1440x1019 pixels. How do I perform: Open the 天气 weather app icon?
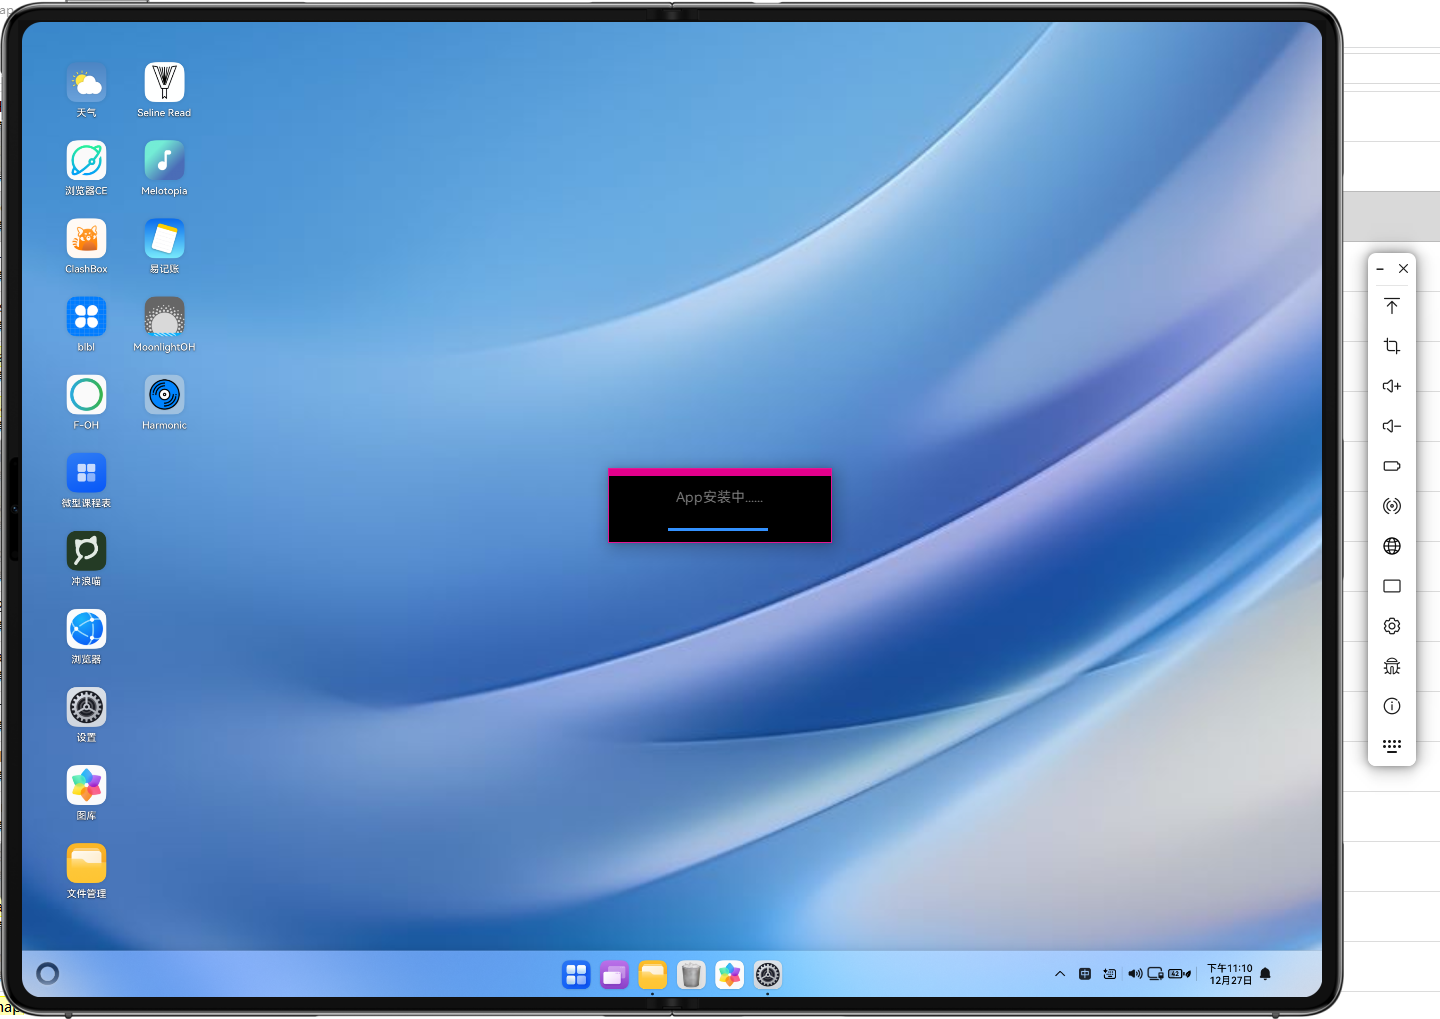tap(86, 83)
